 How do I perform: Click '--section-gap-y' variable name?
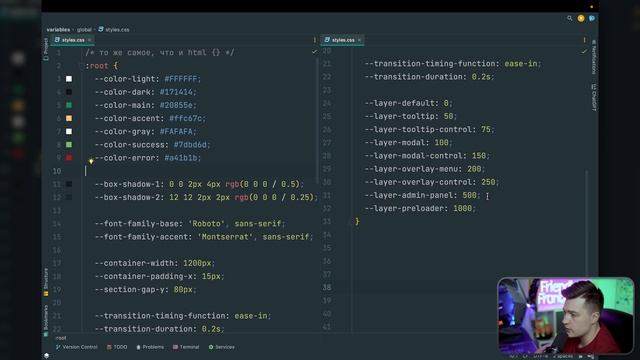[132, 289]
